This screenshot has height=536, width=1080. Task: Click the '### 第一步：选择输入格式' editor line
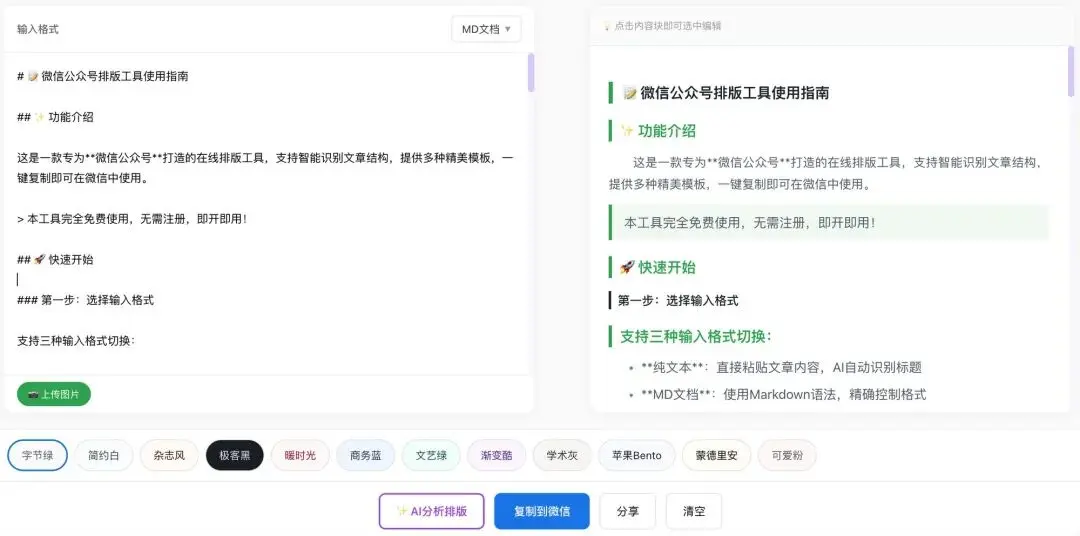coord(85,300)
